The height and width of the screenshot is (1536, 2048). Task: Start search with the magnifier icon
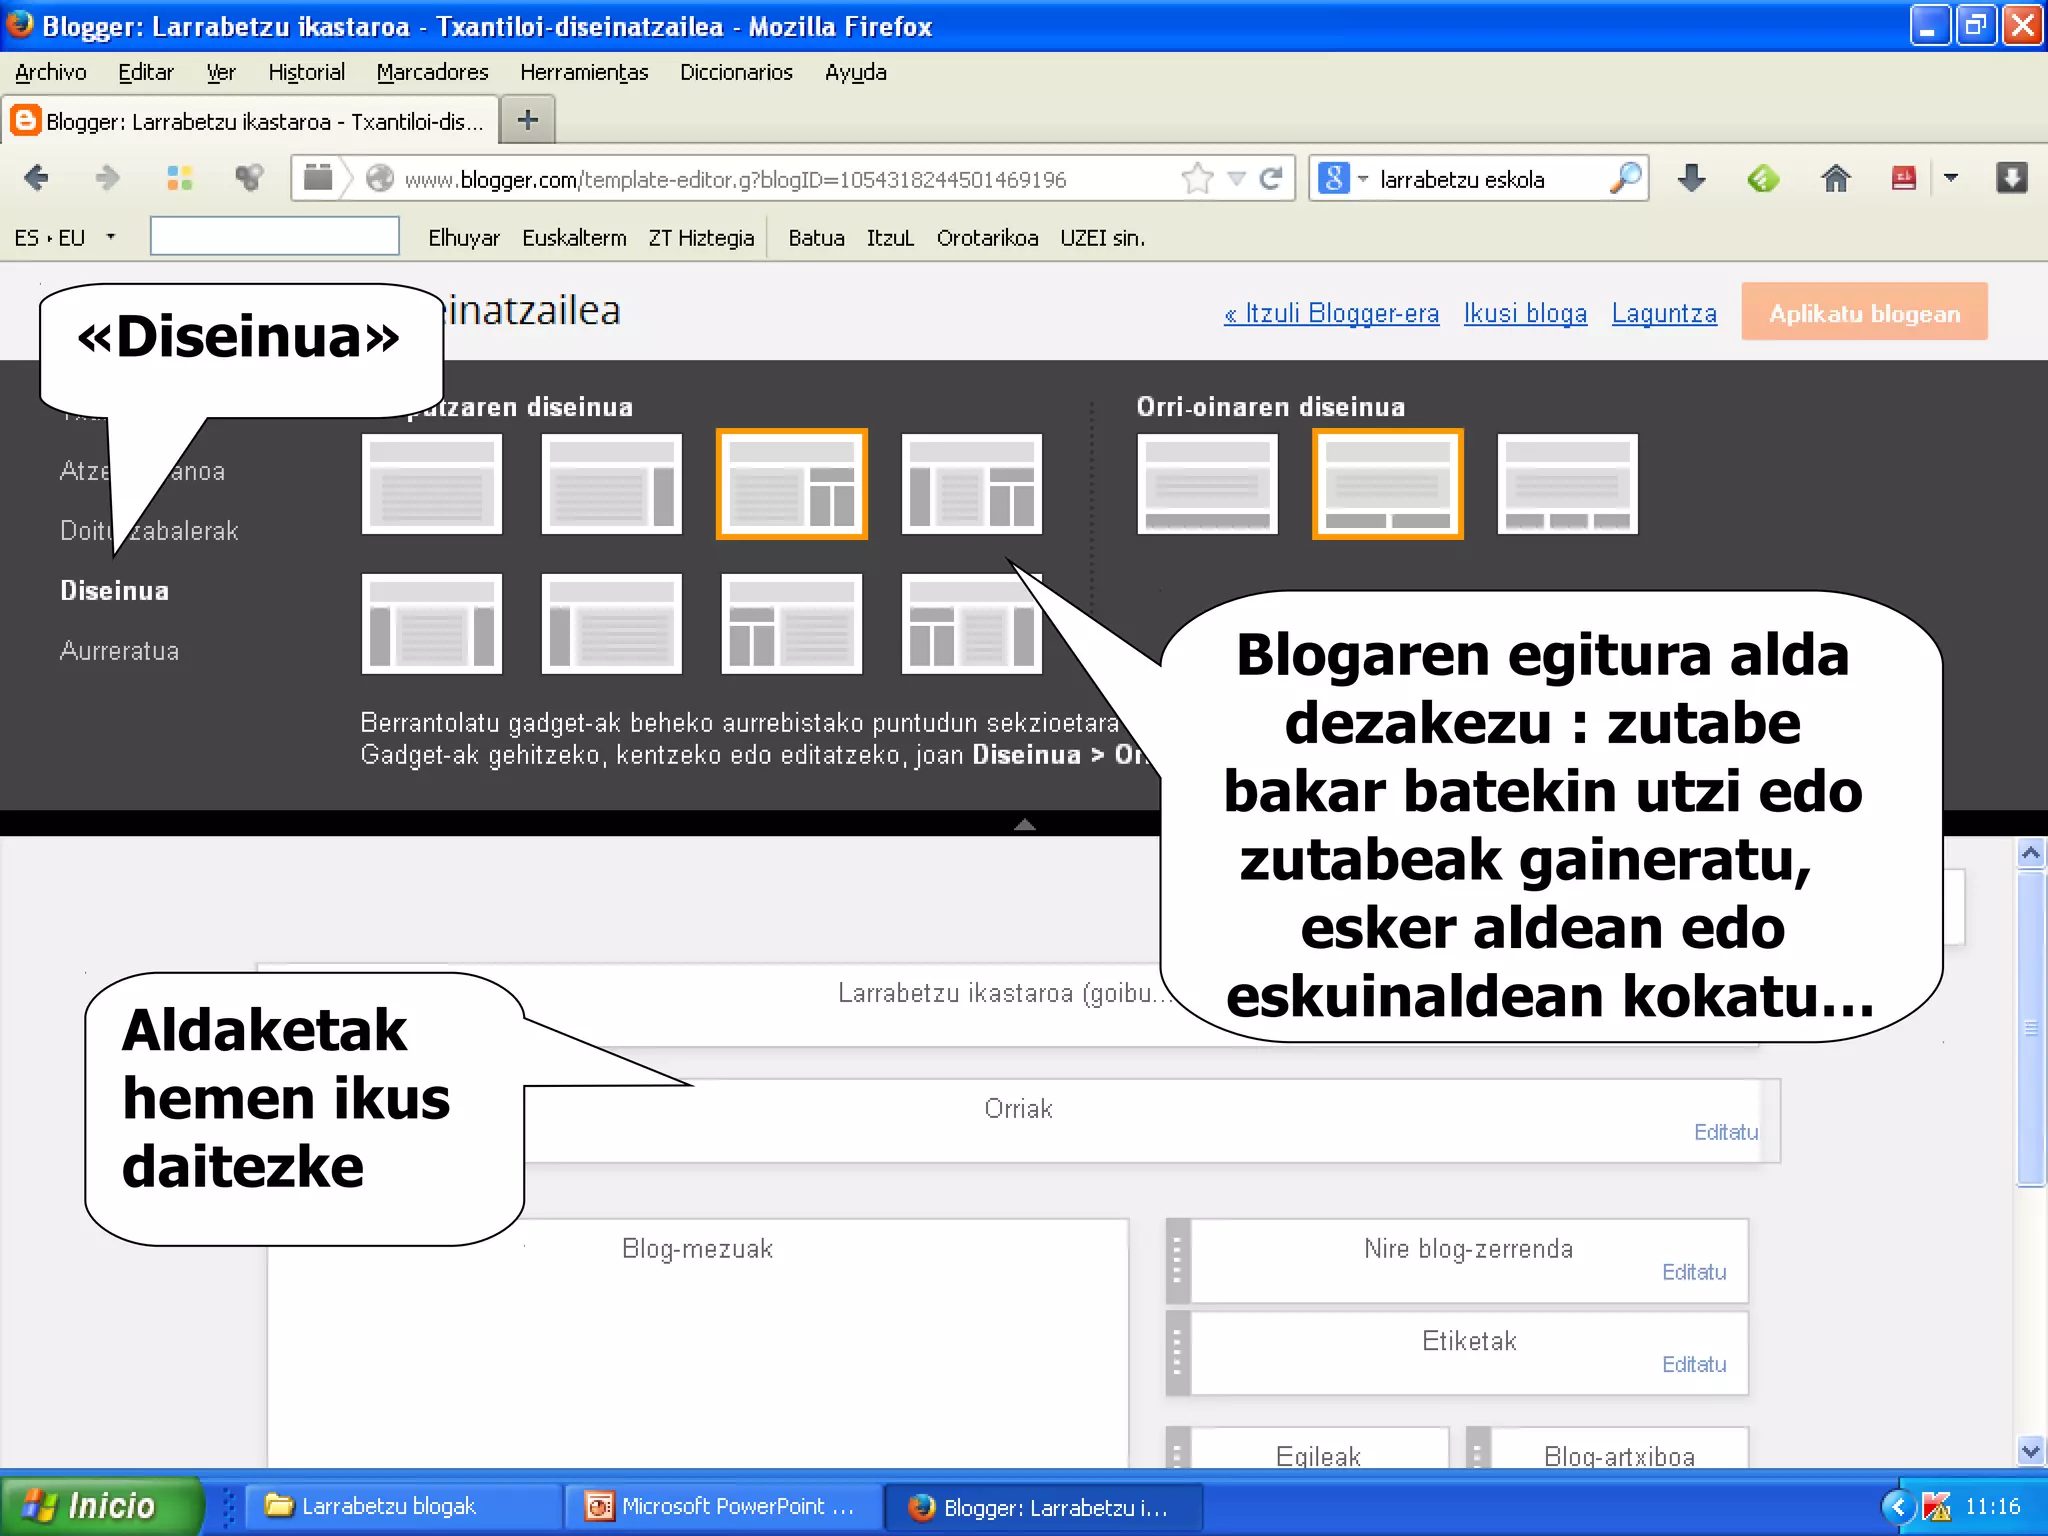click(1625, 179)
